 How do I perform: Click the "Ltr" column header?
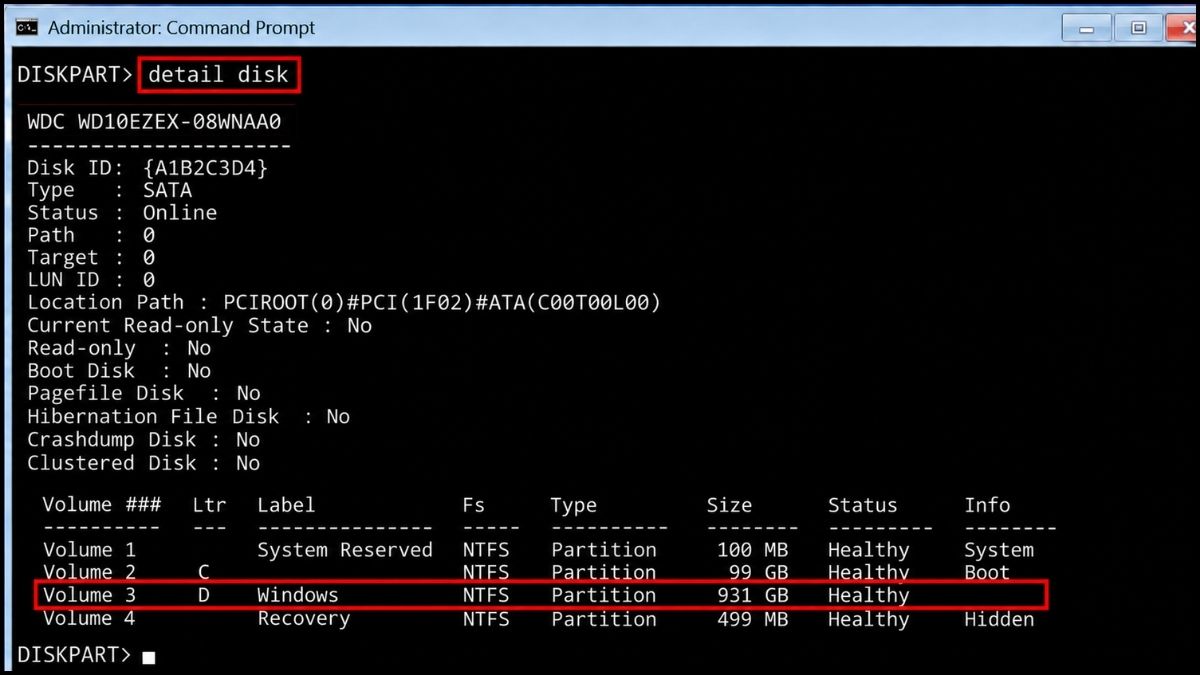tap(210, 505)
